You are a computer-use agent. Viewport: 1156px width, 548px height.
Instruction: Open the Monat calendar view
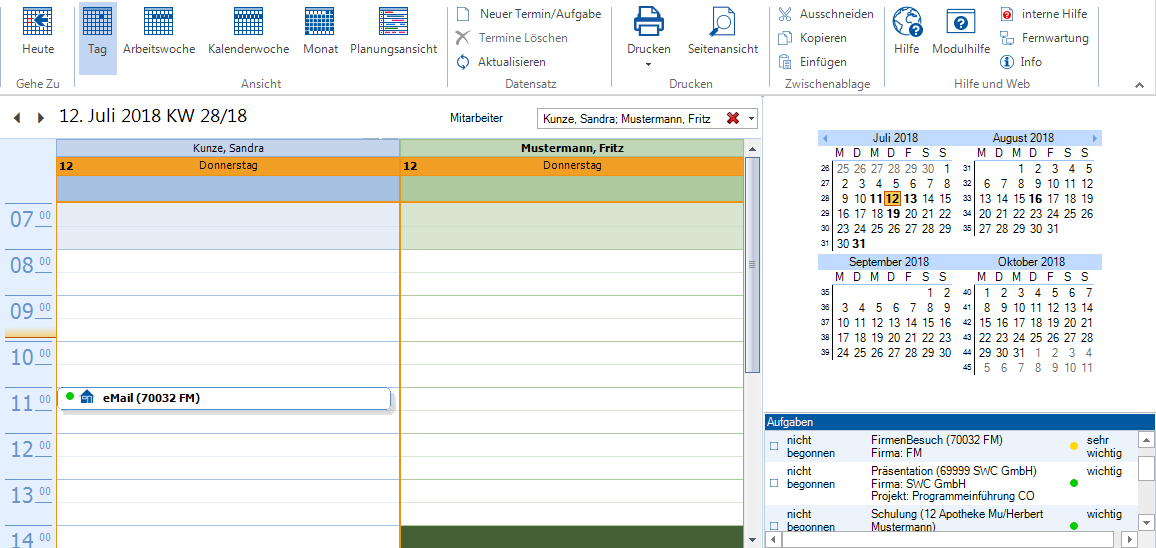point(320,23)
